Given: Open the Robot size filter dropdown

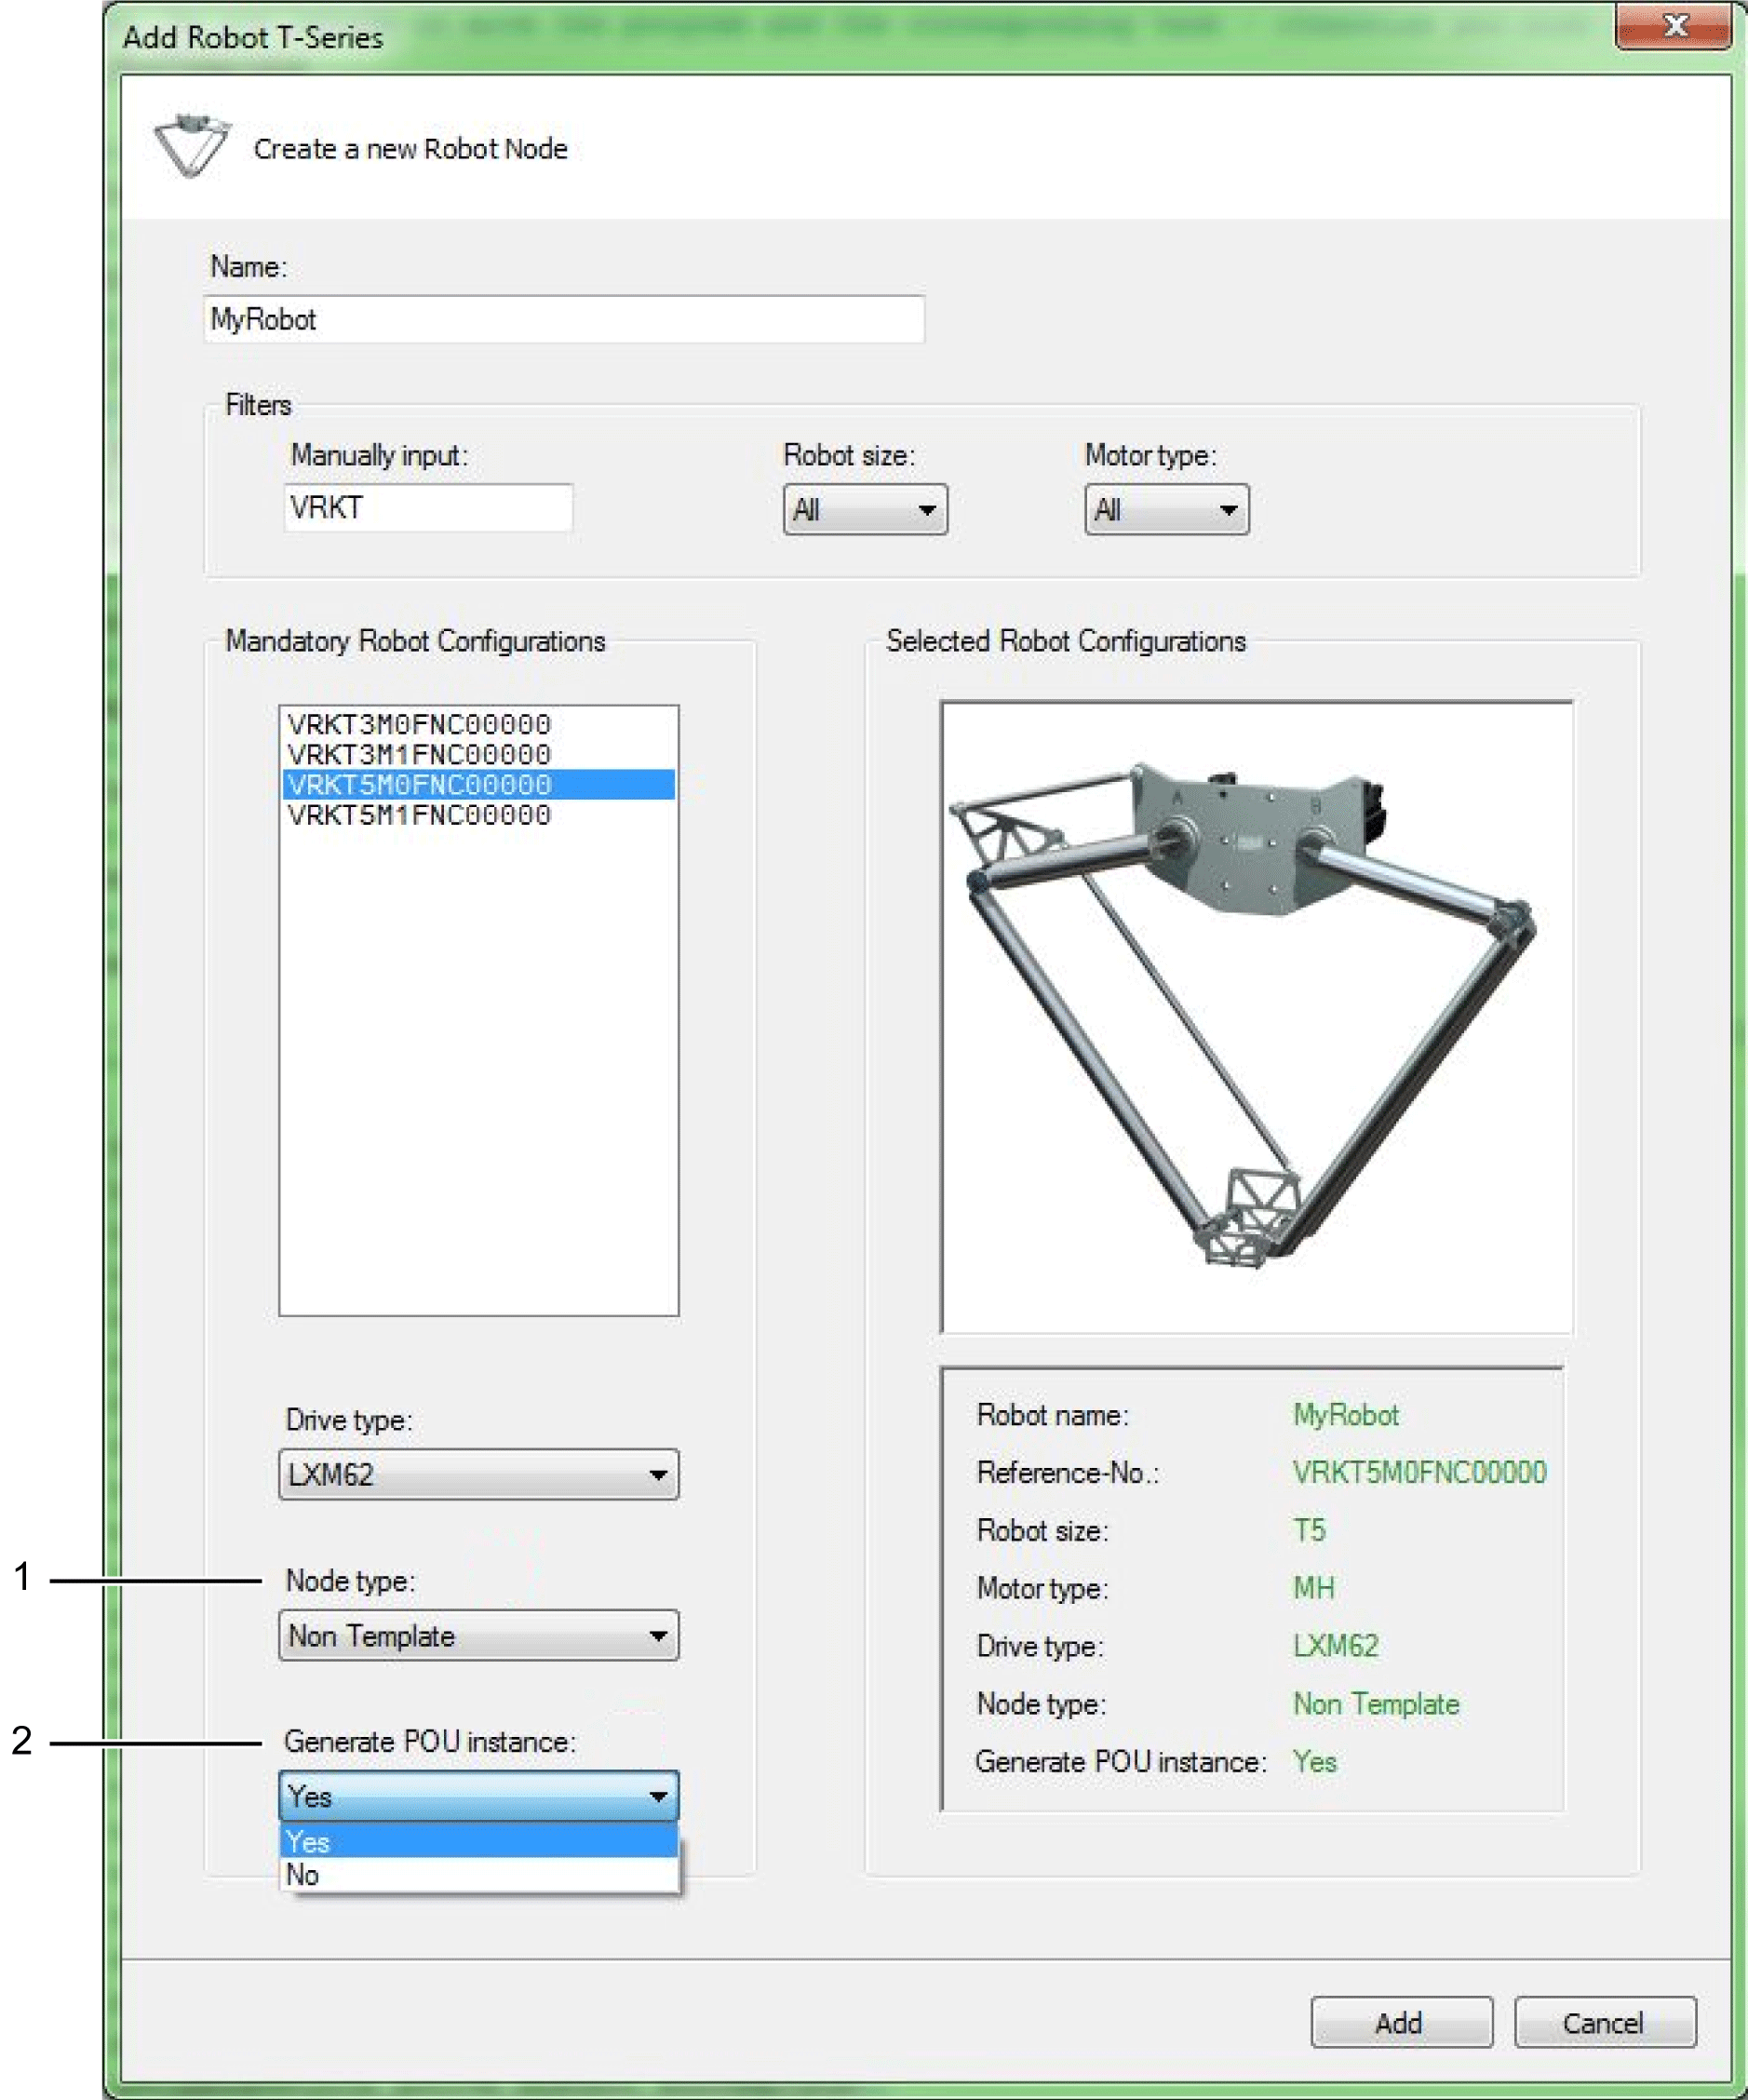Looking at the screenshot, I should [864, 510].
